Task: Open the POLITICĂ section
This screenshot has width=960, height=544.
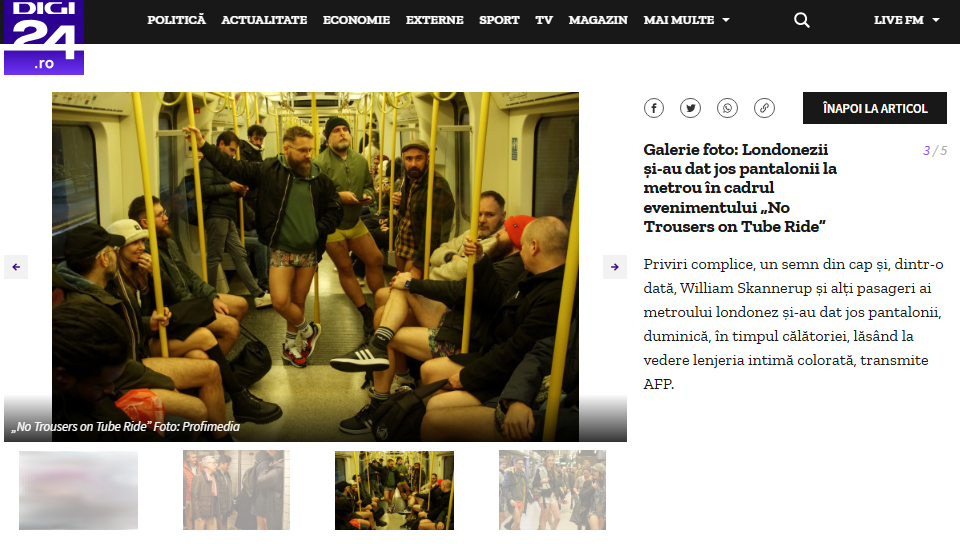Action: (176, 20)
